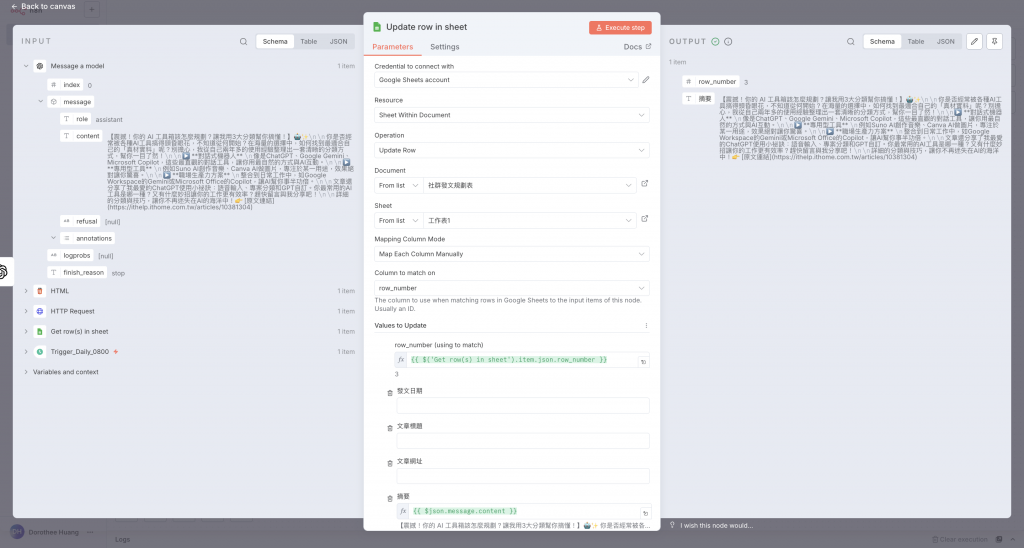Click the Back to canvas link
This screenshot has width=1024, height=548.
43,7
